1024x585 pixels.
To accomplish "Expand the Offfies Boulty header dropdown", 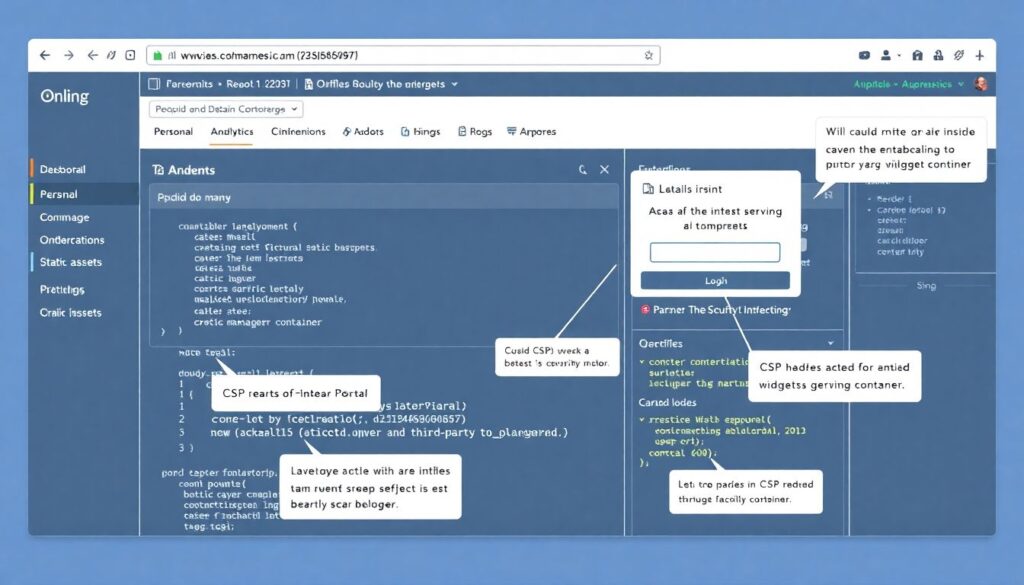I will [x=454, y=85].
